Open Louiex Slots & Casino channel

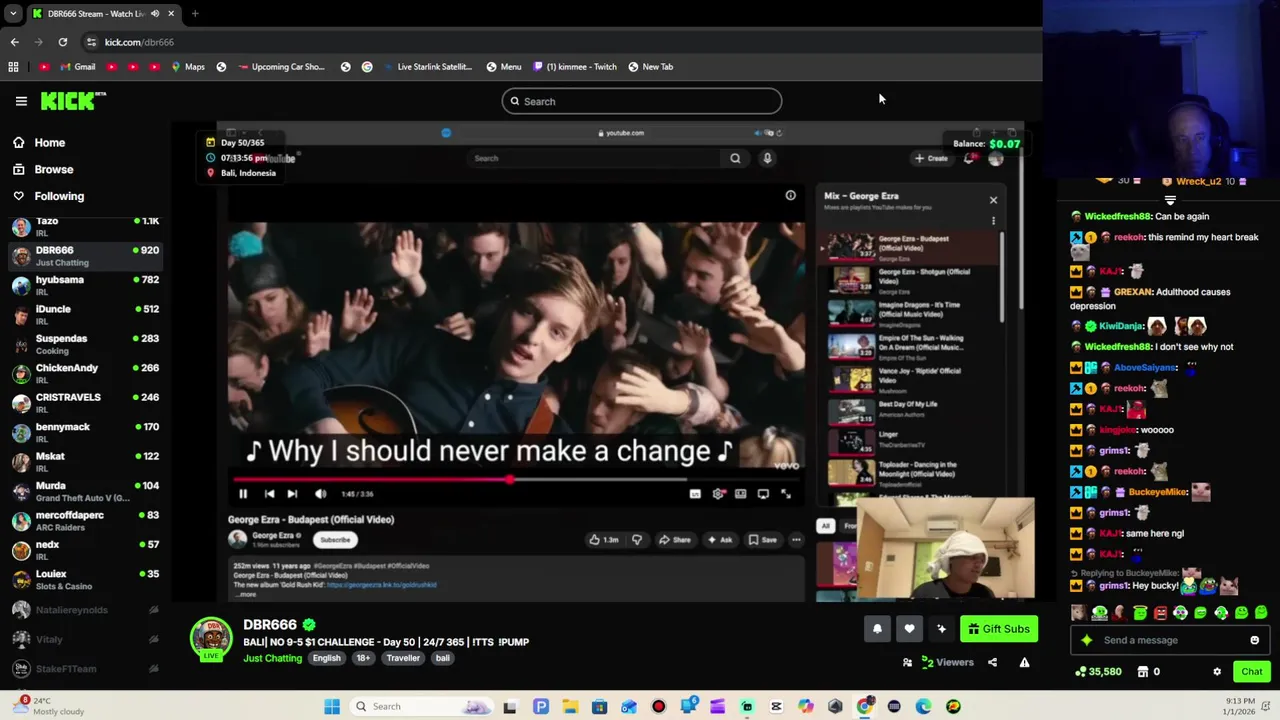pos(85,580)
